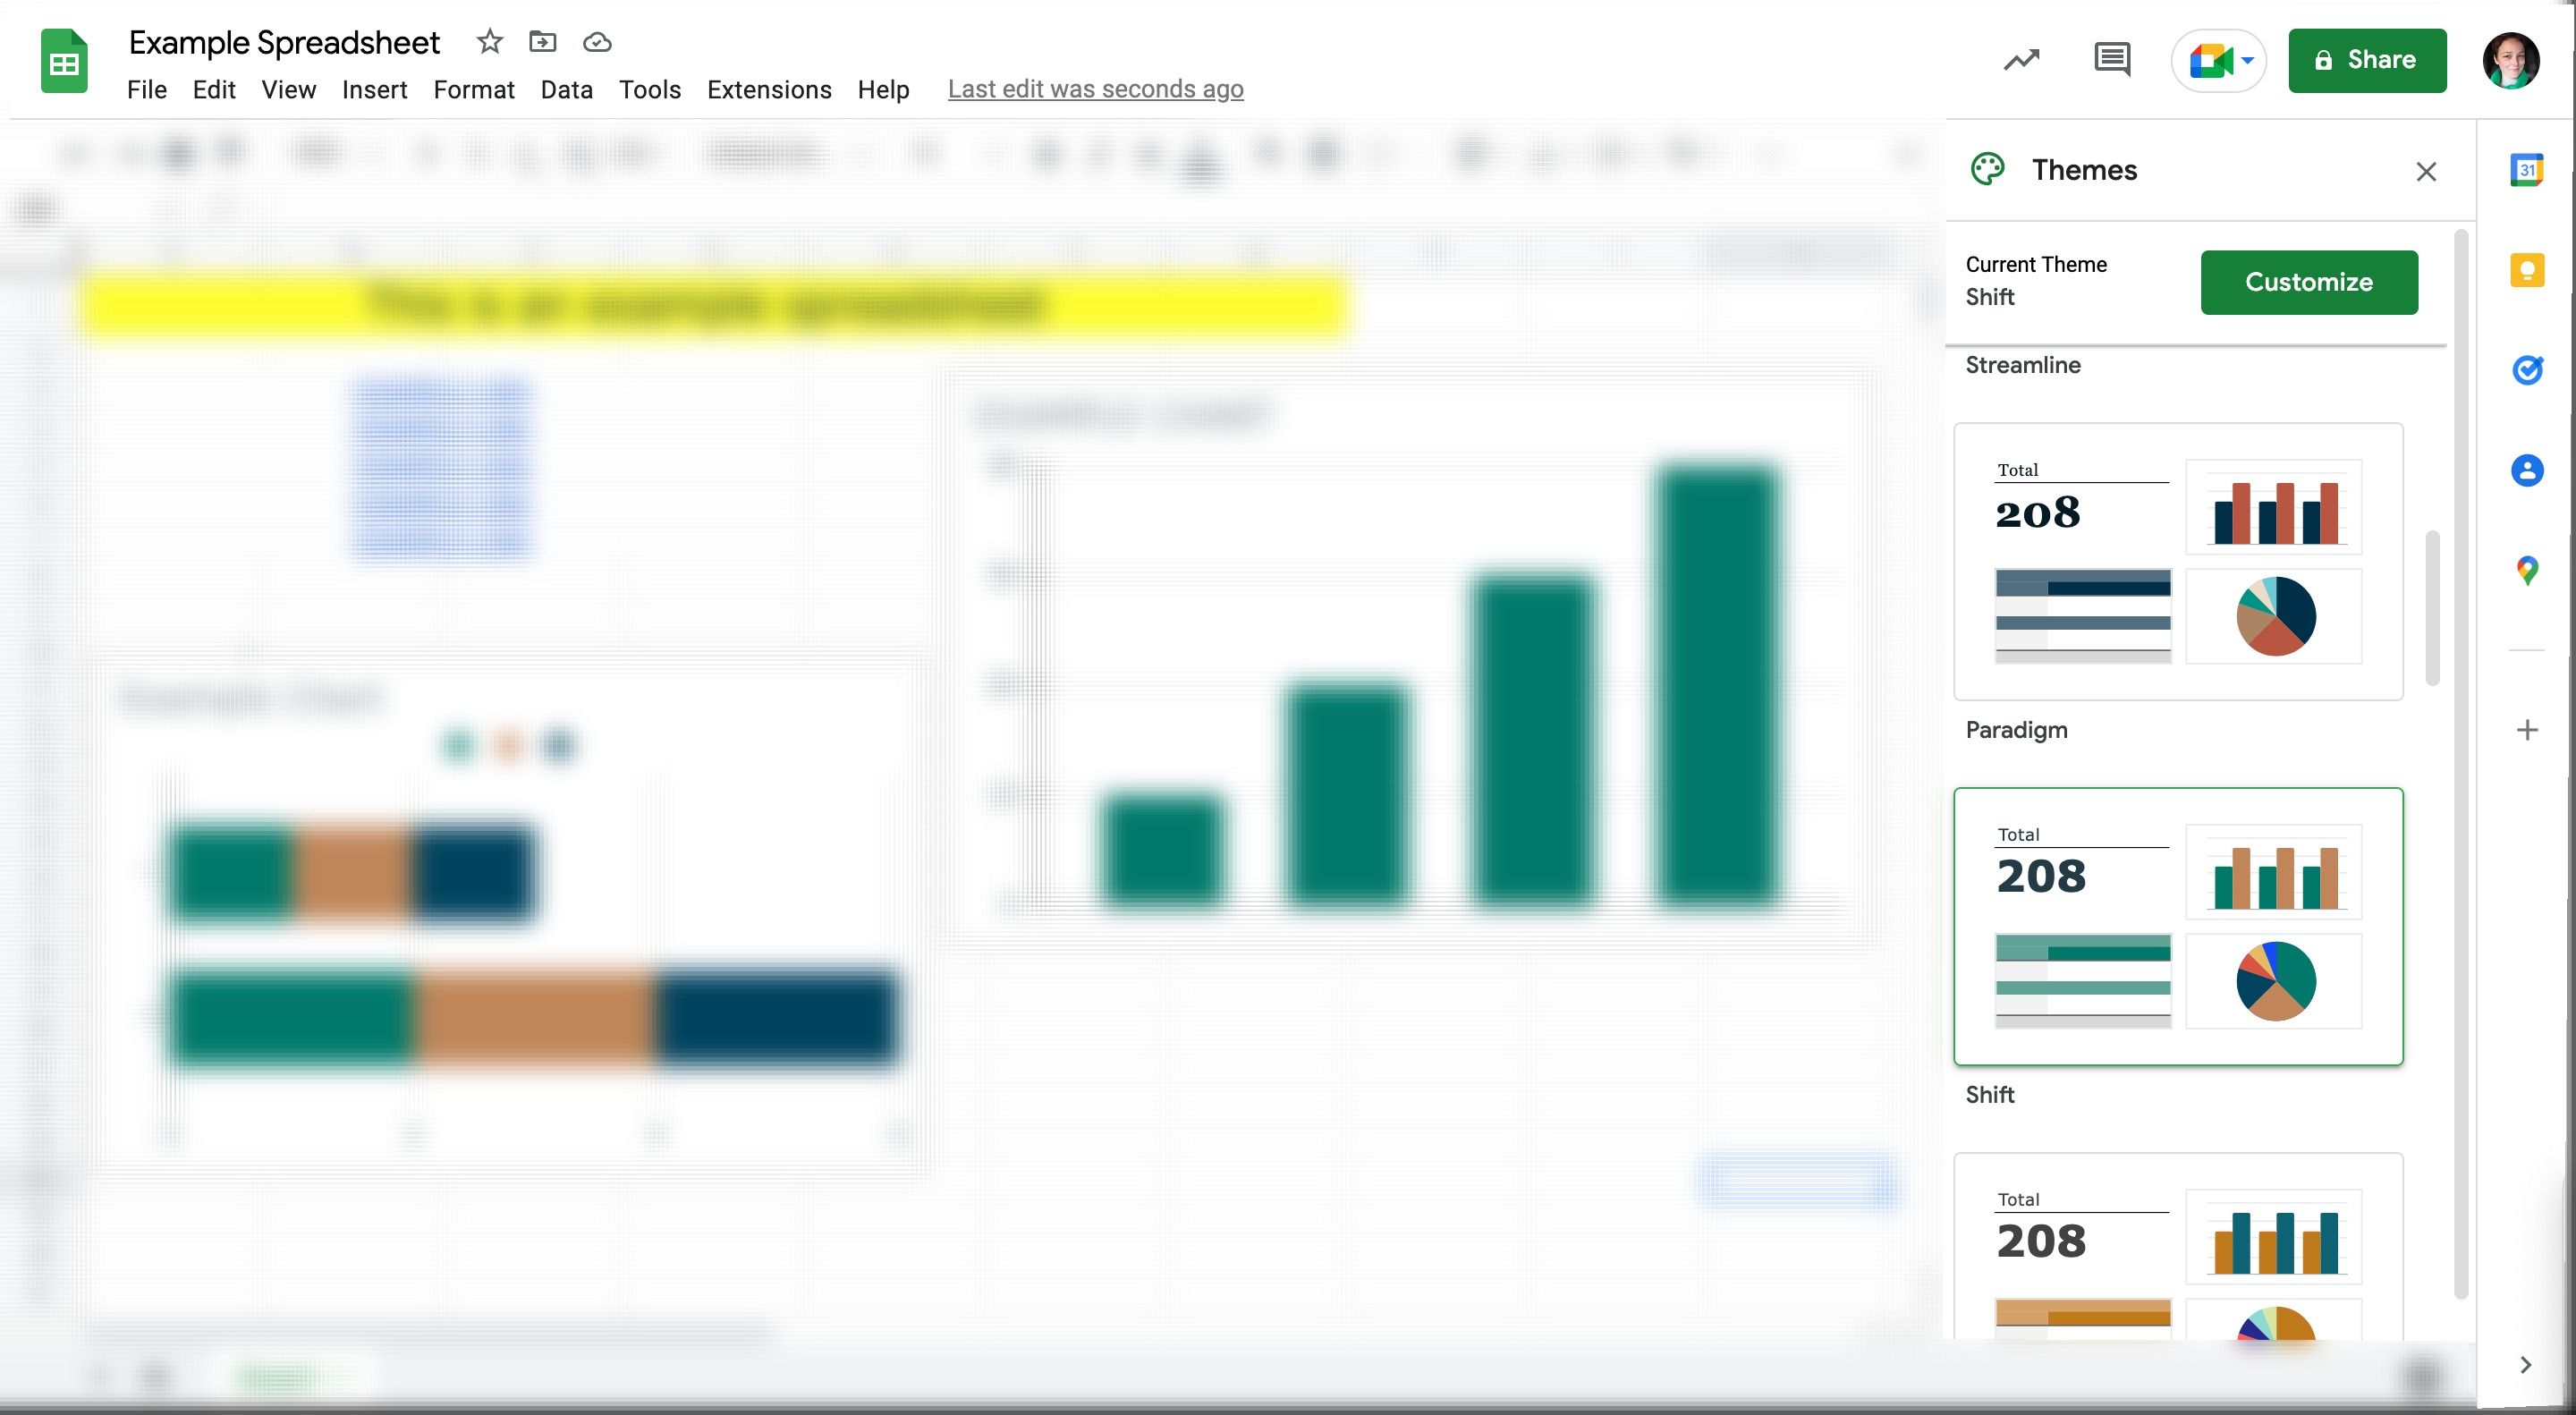
Task: Go to Sheets home via the green logo
Action: click(62, 61)
